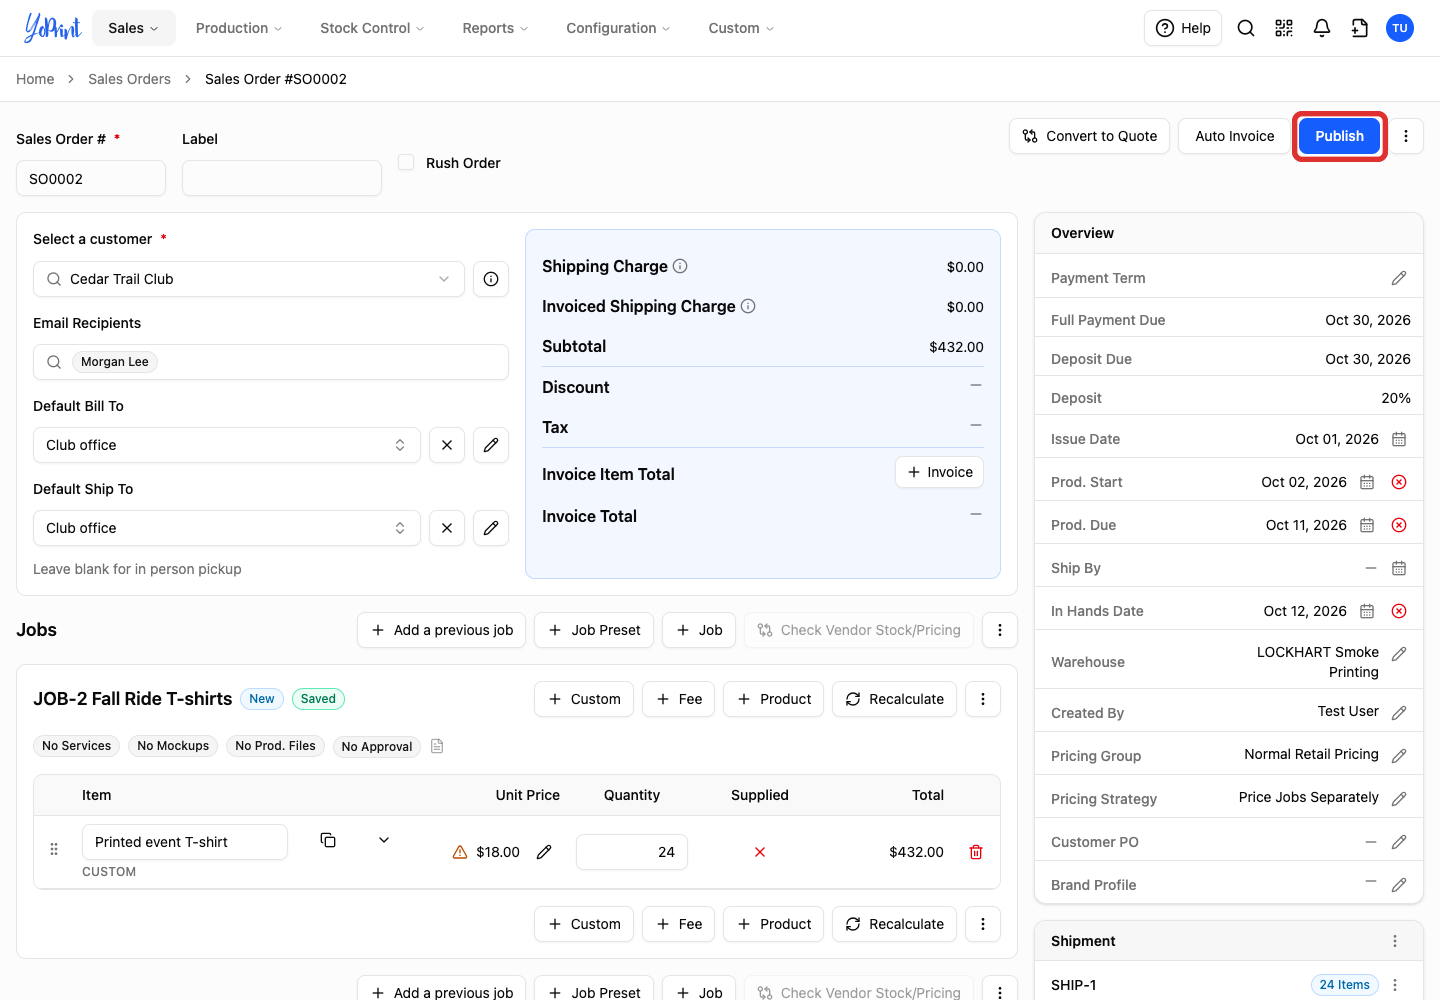The width and height of the screenshot is (1440, 1000).
Task: Delete the Printed event T-shirt line item
Action: point(976,852)
